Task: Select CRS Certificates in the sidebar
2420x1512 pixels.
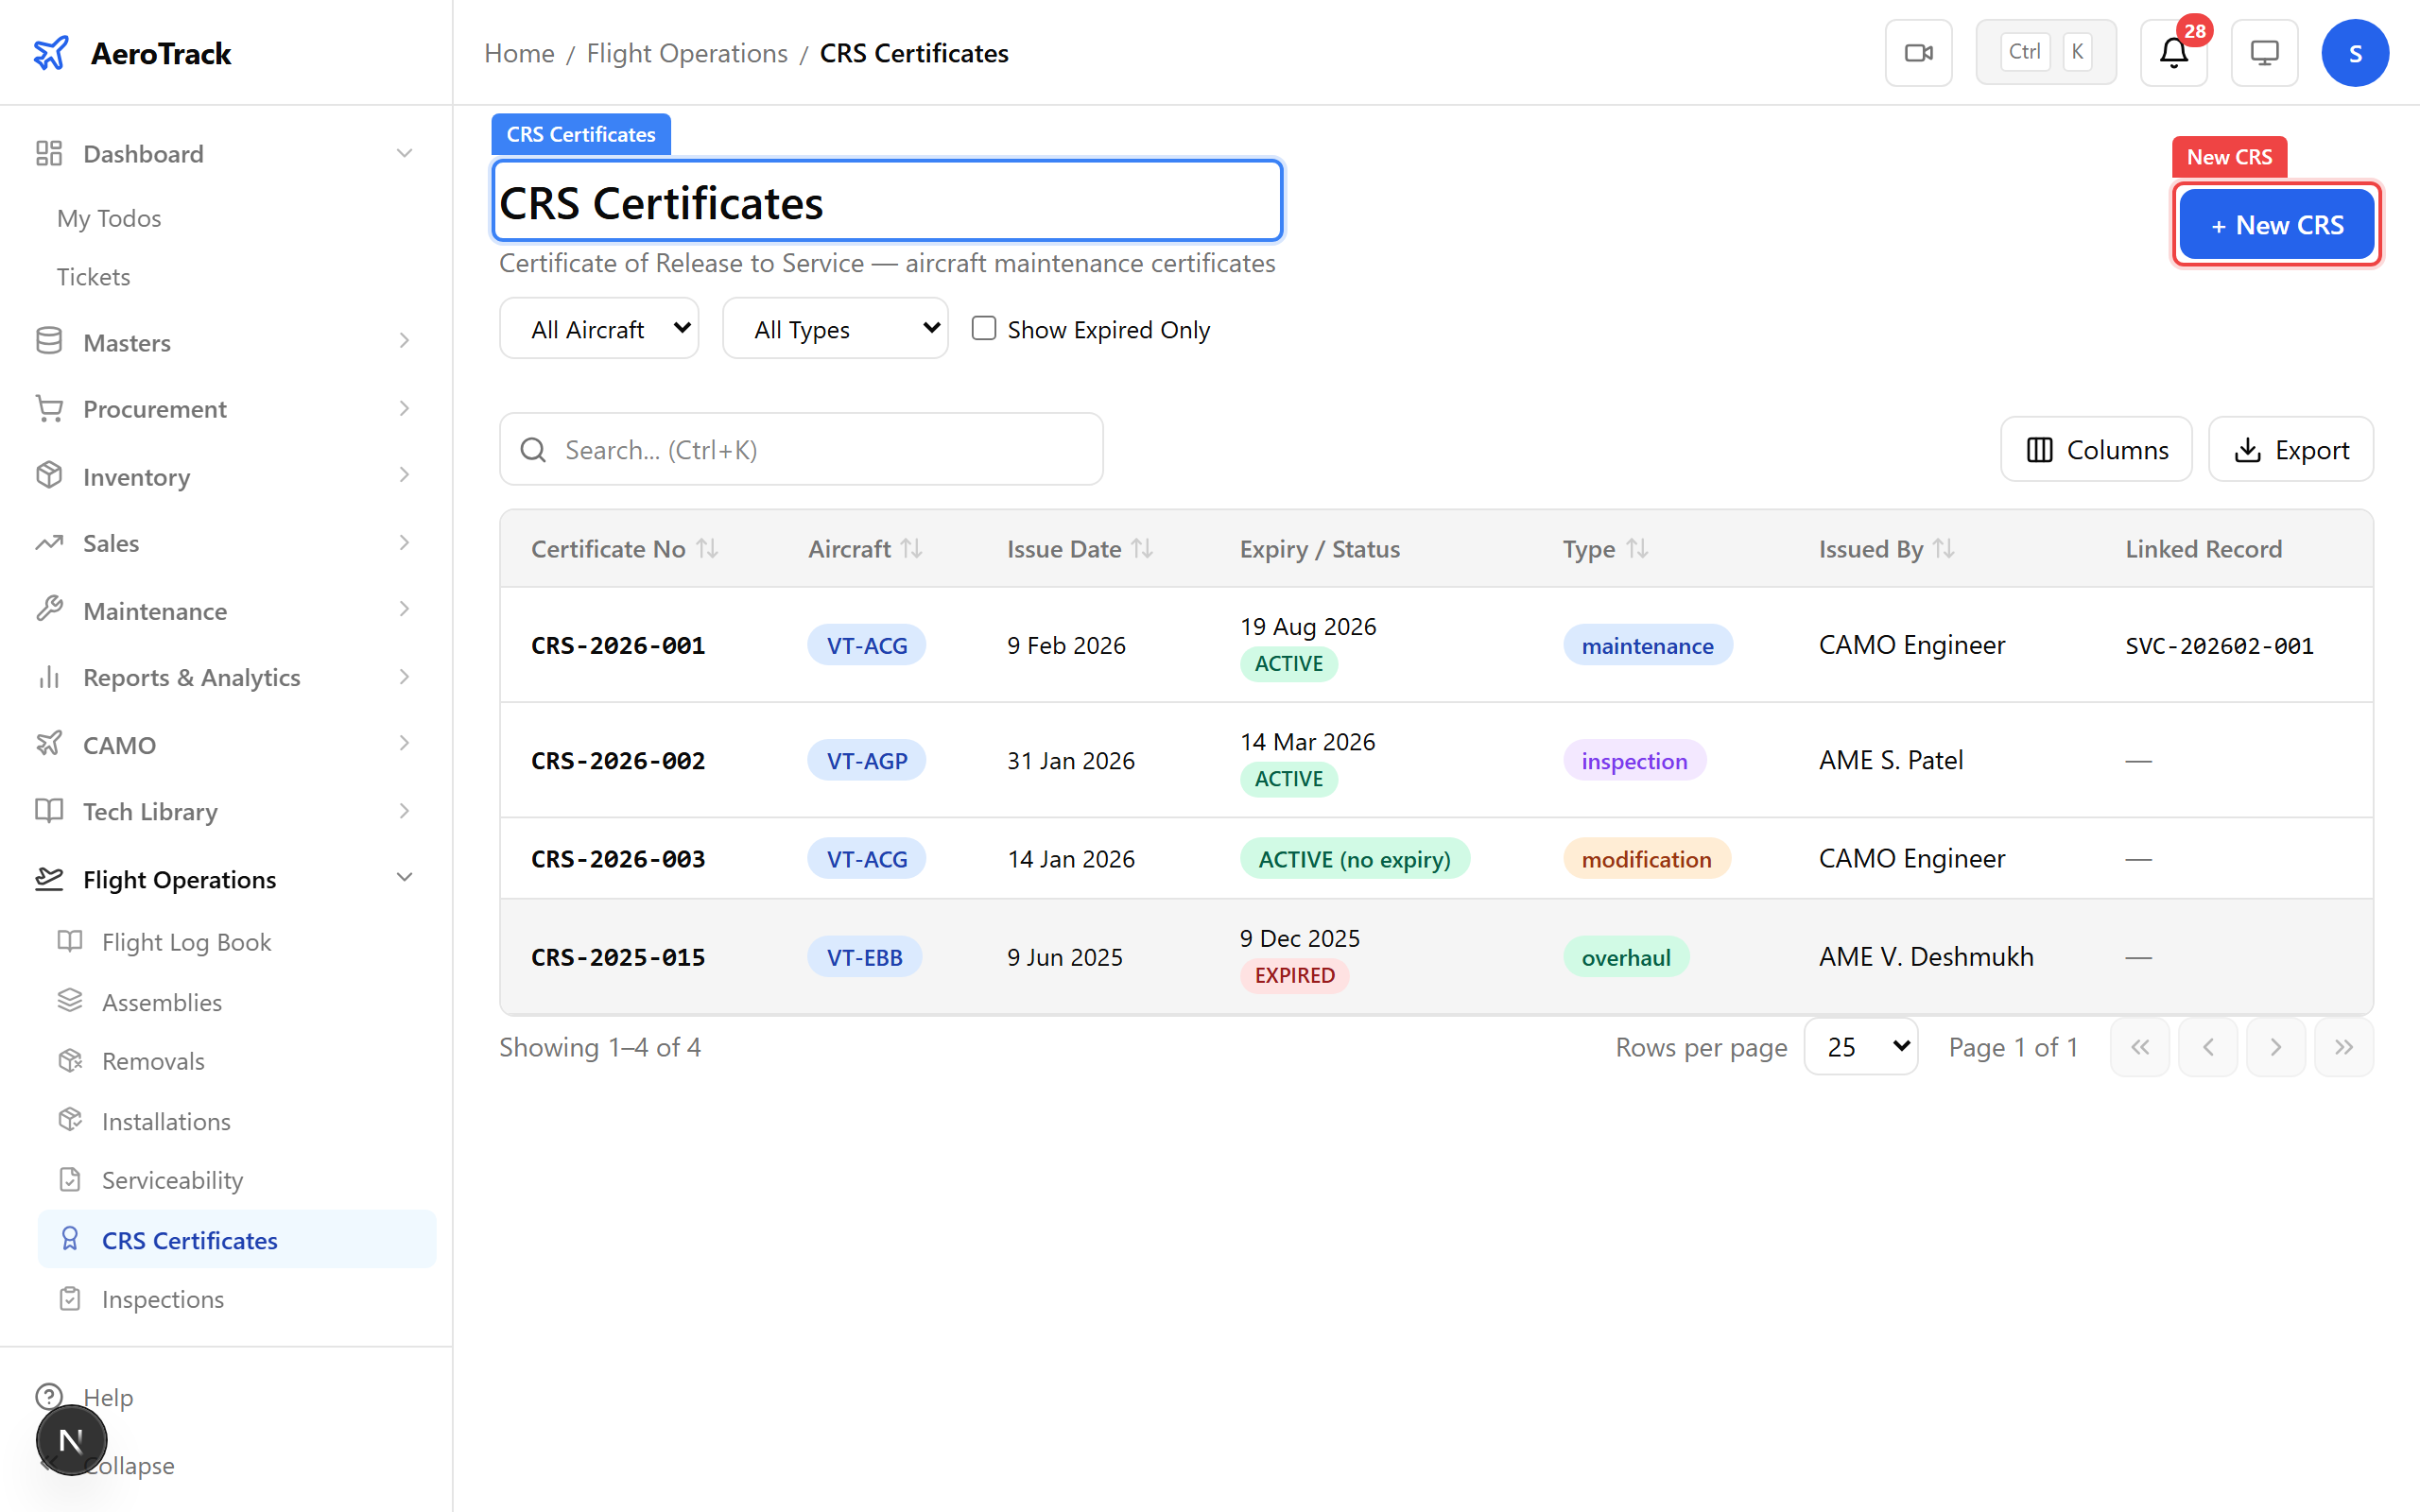Action: [x=190, y=1240]
